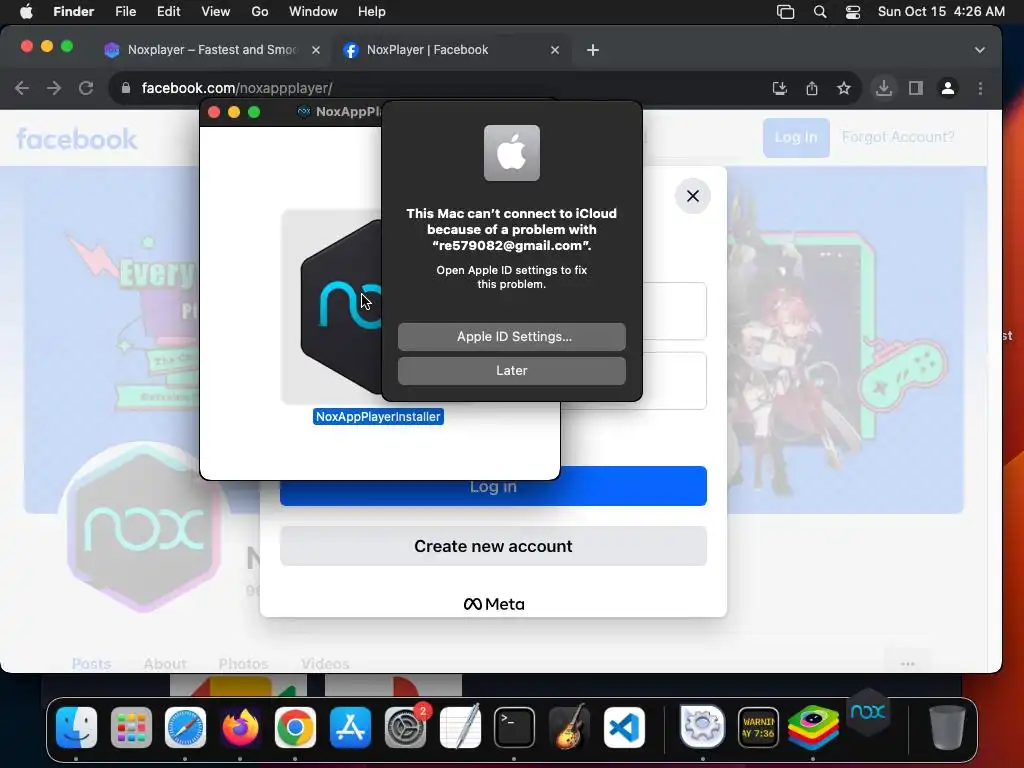The image size is (1024, 768).
Task: Open Chrome downloads icon
Action: click(884, 88)
